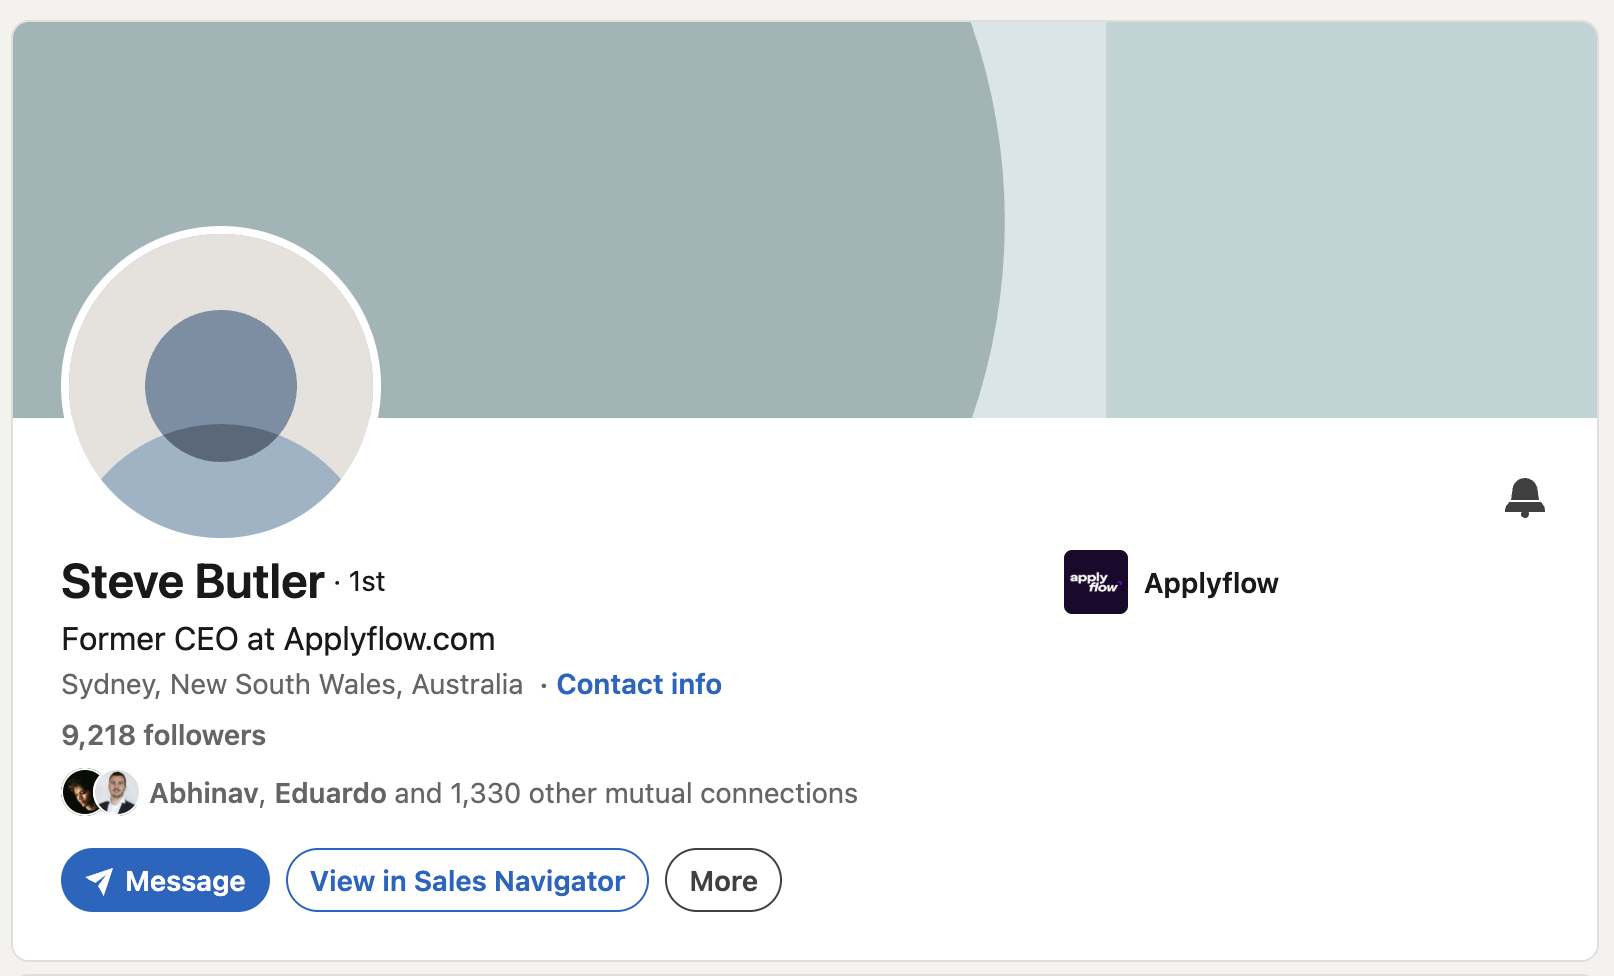View the 9,218 followers count
The image size is (1614, 976).
tap(164, 735)
